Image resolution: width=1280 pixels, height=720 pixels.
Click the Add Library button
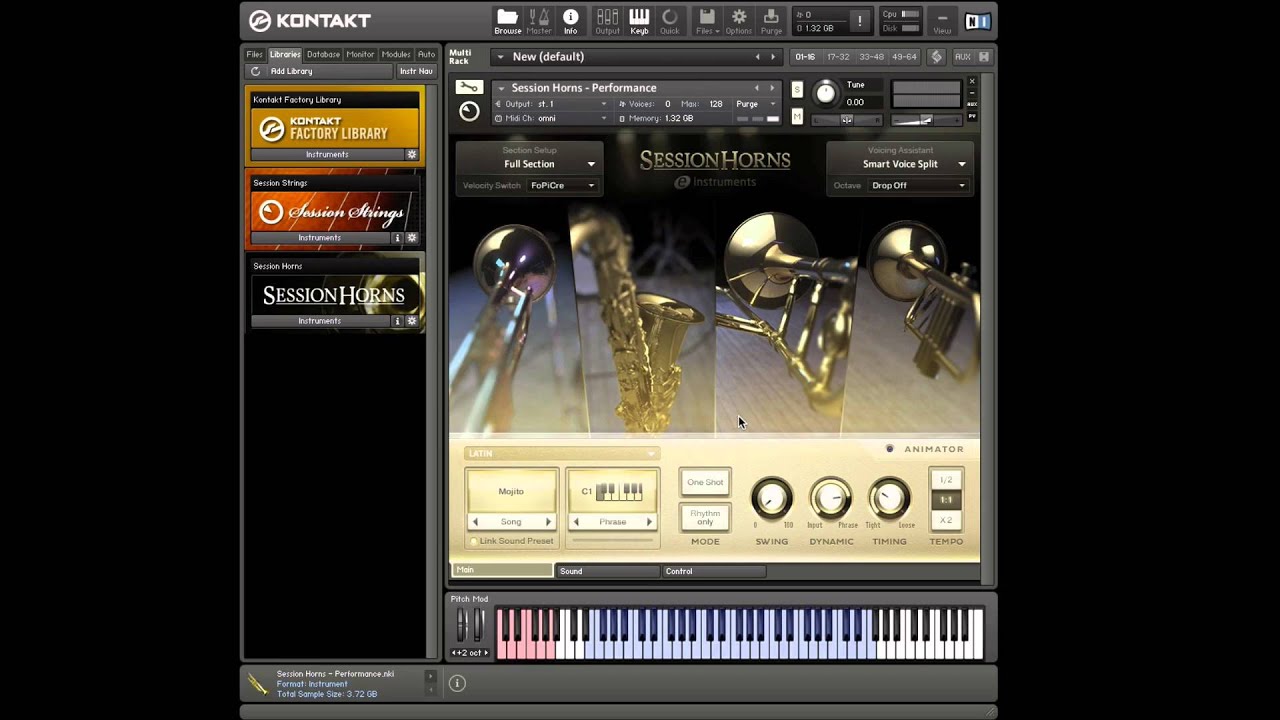tap(291, 71)
